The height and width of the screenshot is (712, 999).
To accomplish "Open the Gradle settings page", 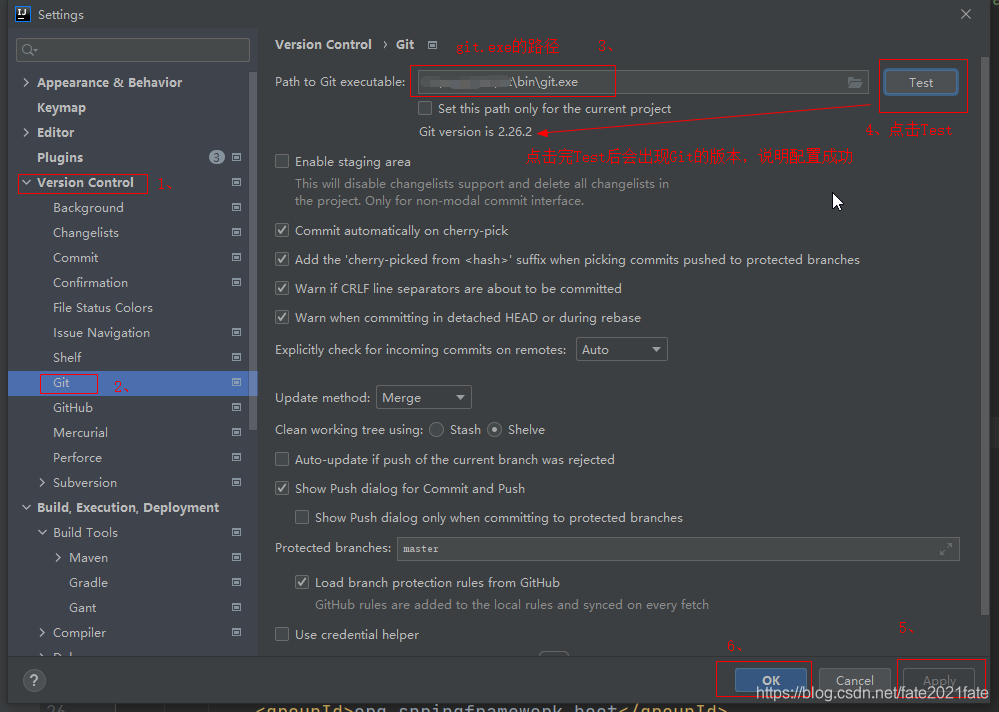I will pyautogui.click(x=89, y=583).
